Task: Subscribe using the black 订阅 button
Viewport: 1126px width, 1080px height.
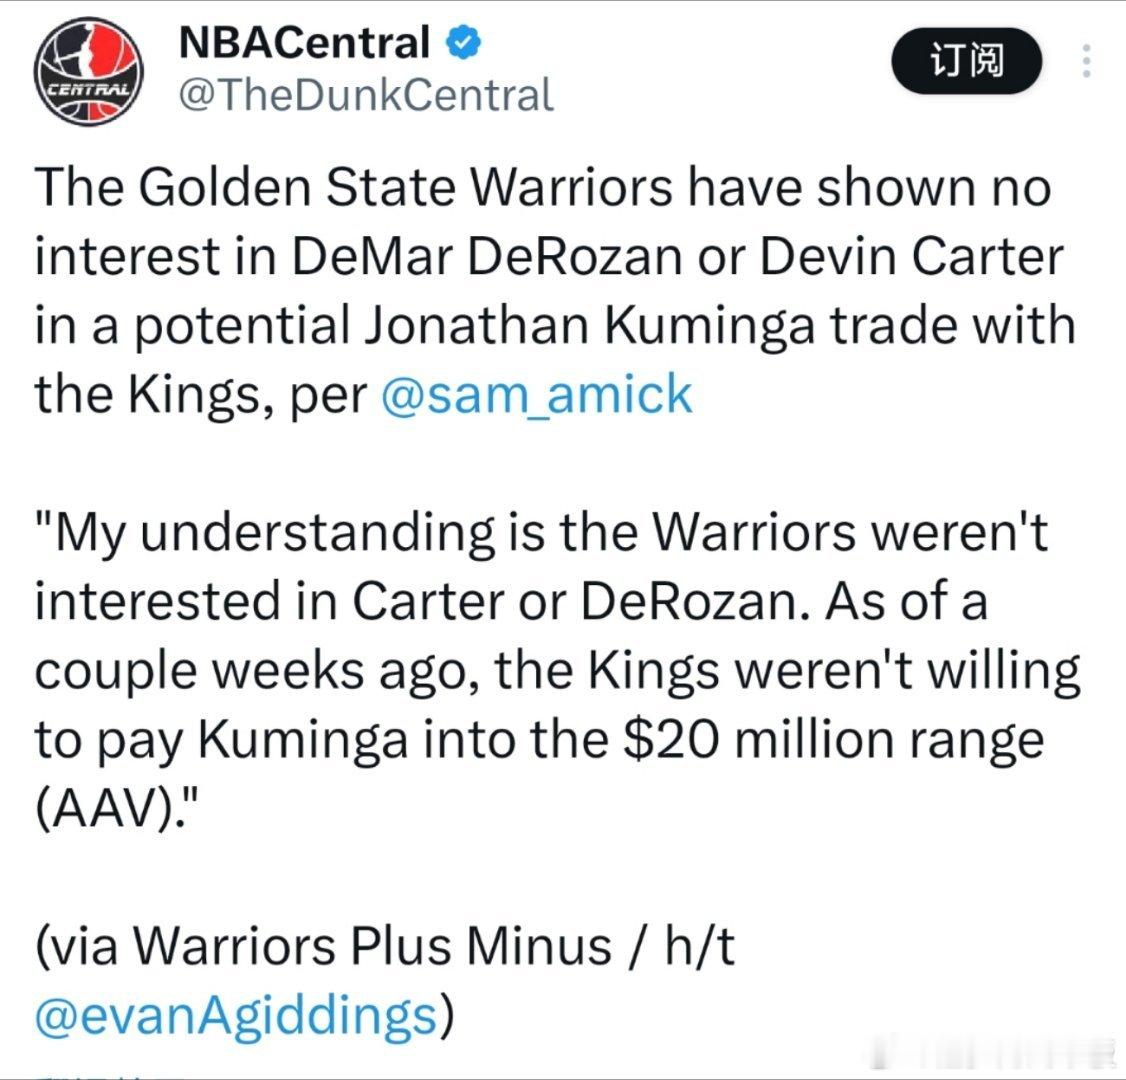Action: pyautogui.click(x=967, y=60)
